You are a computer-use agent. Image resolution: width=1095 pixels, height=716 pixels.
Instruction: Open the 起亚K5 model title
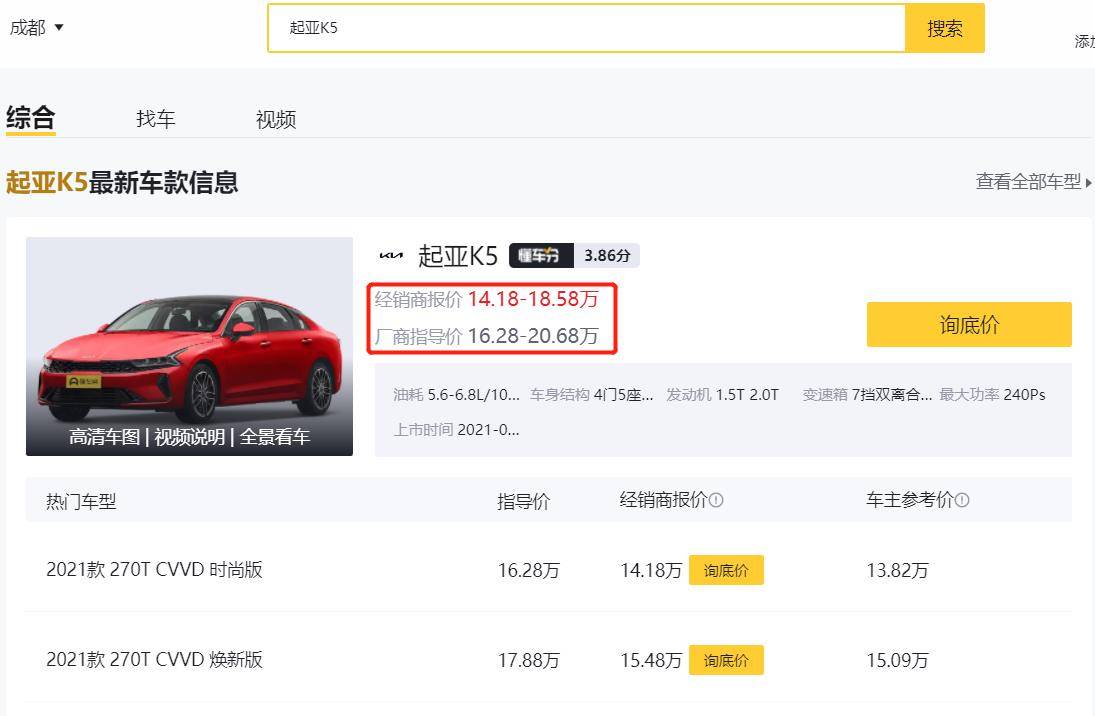click(x=458, y=256)
